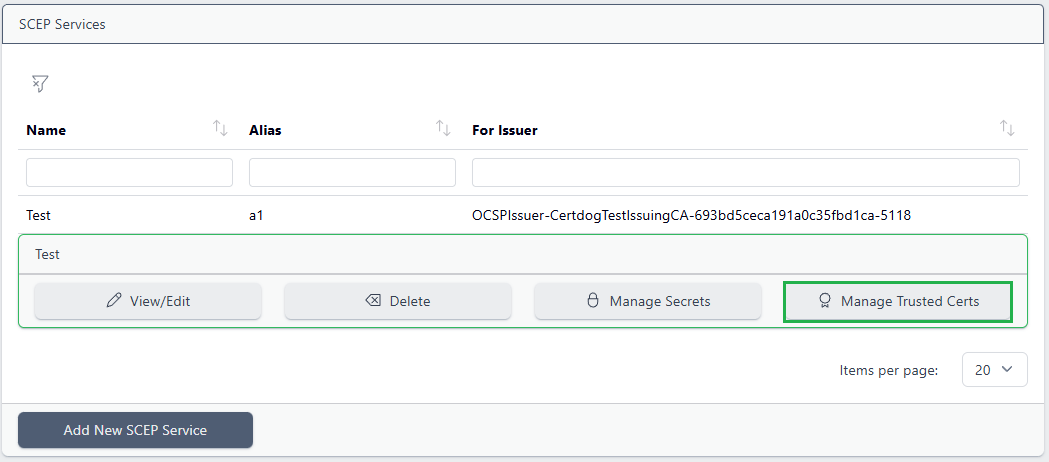Click Add New SCEP Service button
Screen dimensions: 1049x462
click(x=135, y=430)
